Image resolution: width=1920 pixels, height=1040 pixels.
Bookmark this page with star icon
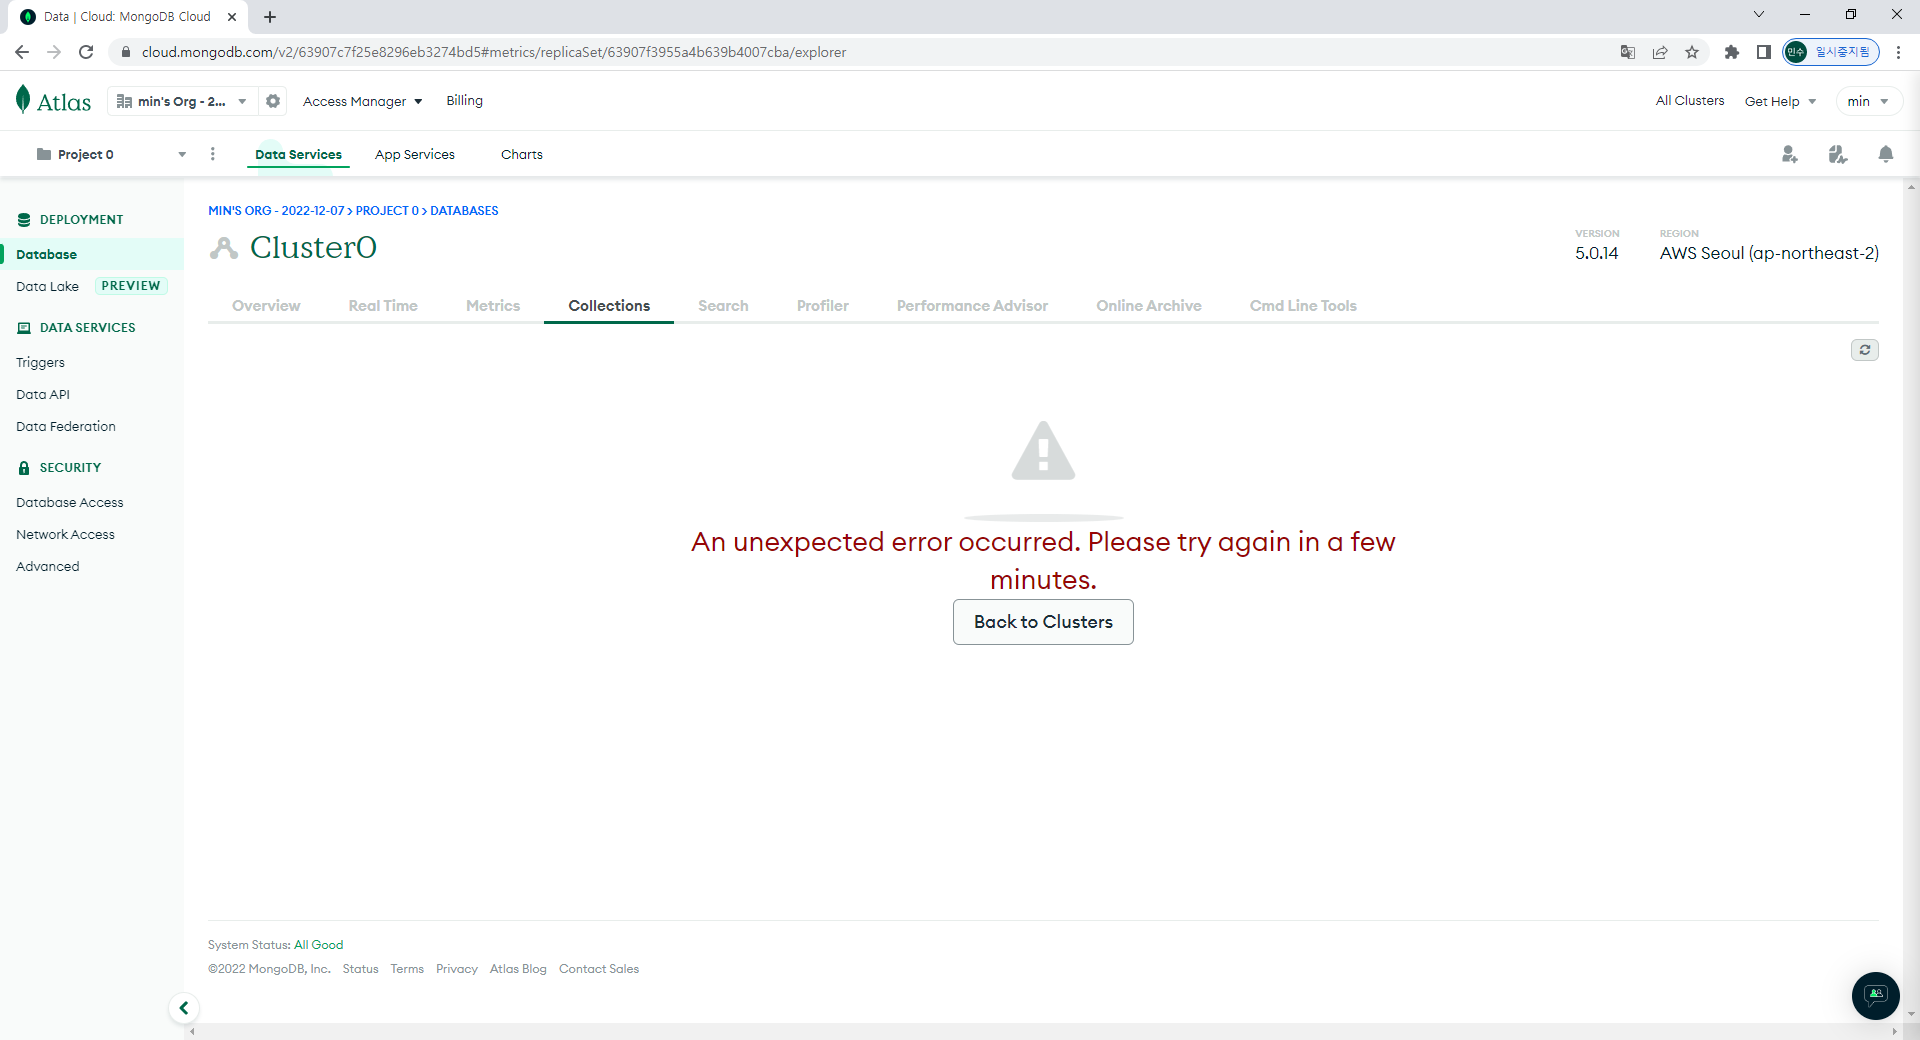coord(1692,52)
